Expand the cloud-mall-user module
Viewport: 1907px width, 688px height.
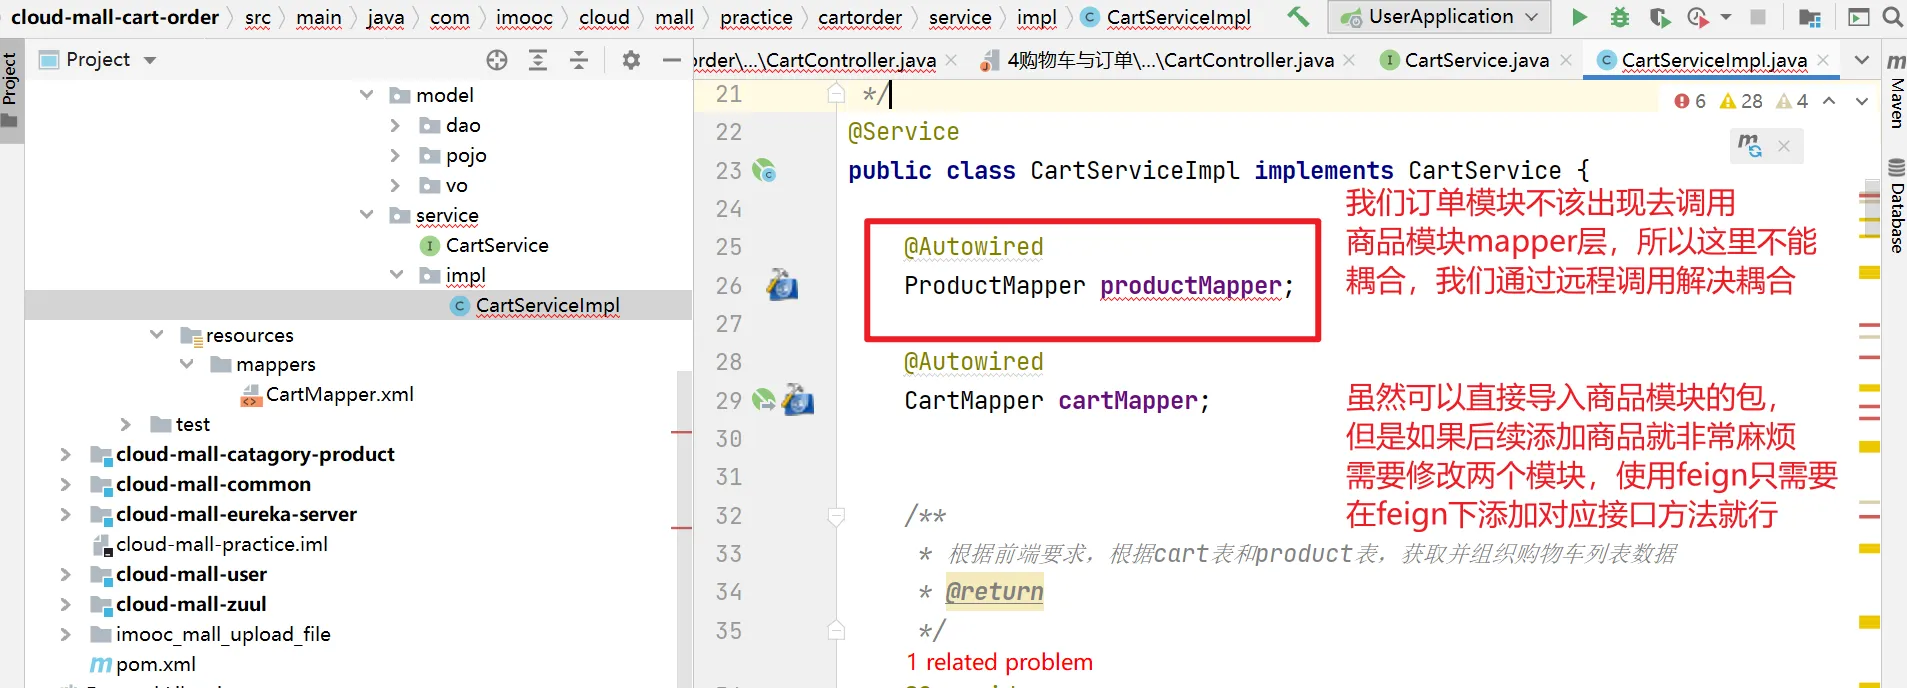point(65,574)
